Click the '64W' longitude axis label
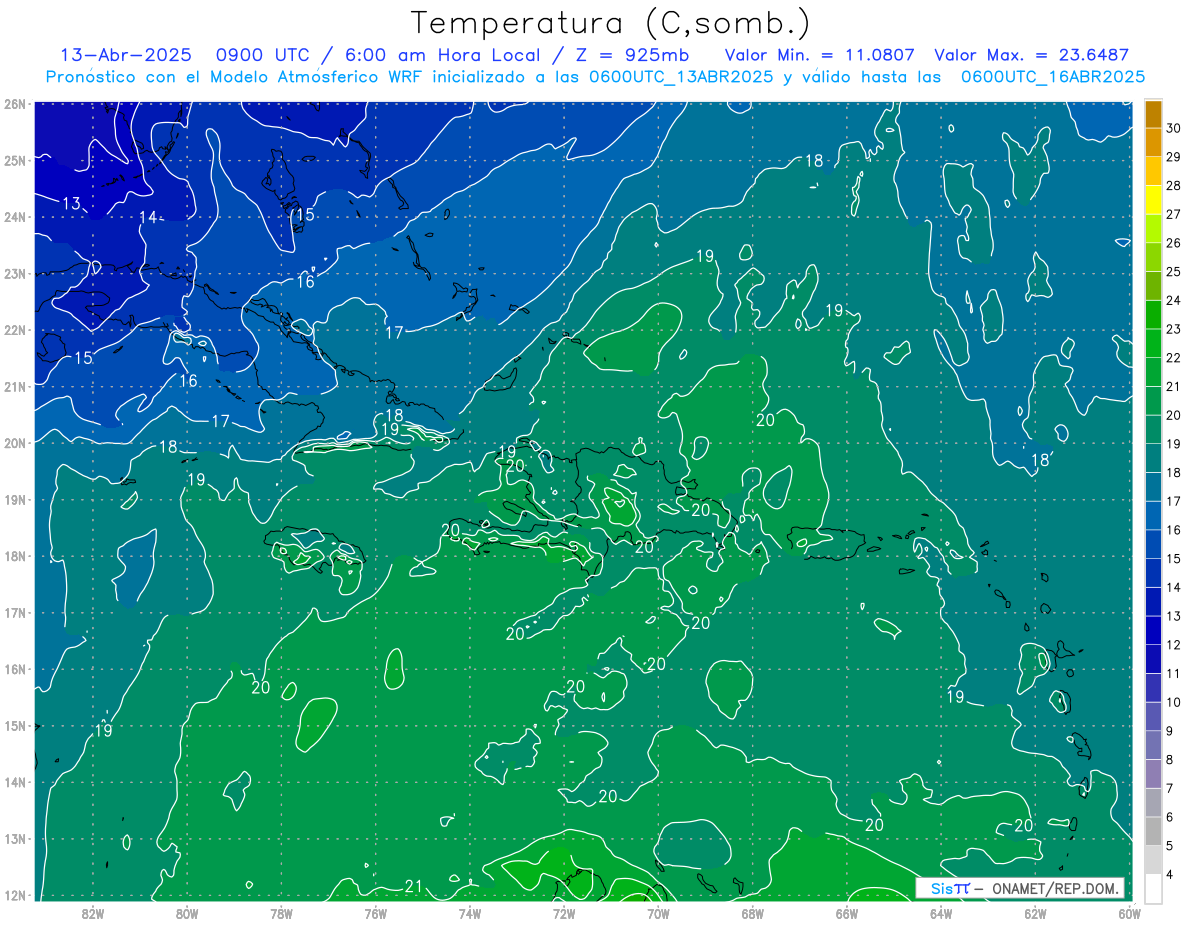Viewport: 1200px width, 927px height. coord(940,913)
